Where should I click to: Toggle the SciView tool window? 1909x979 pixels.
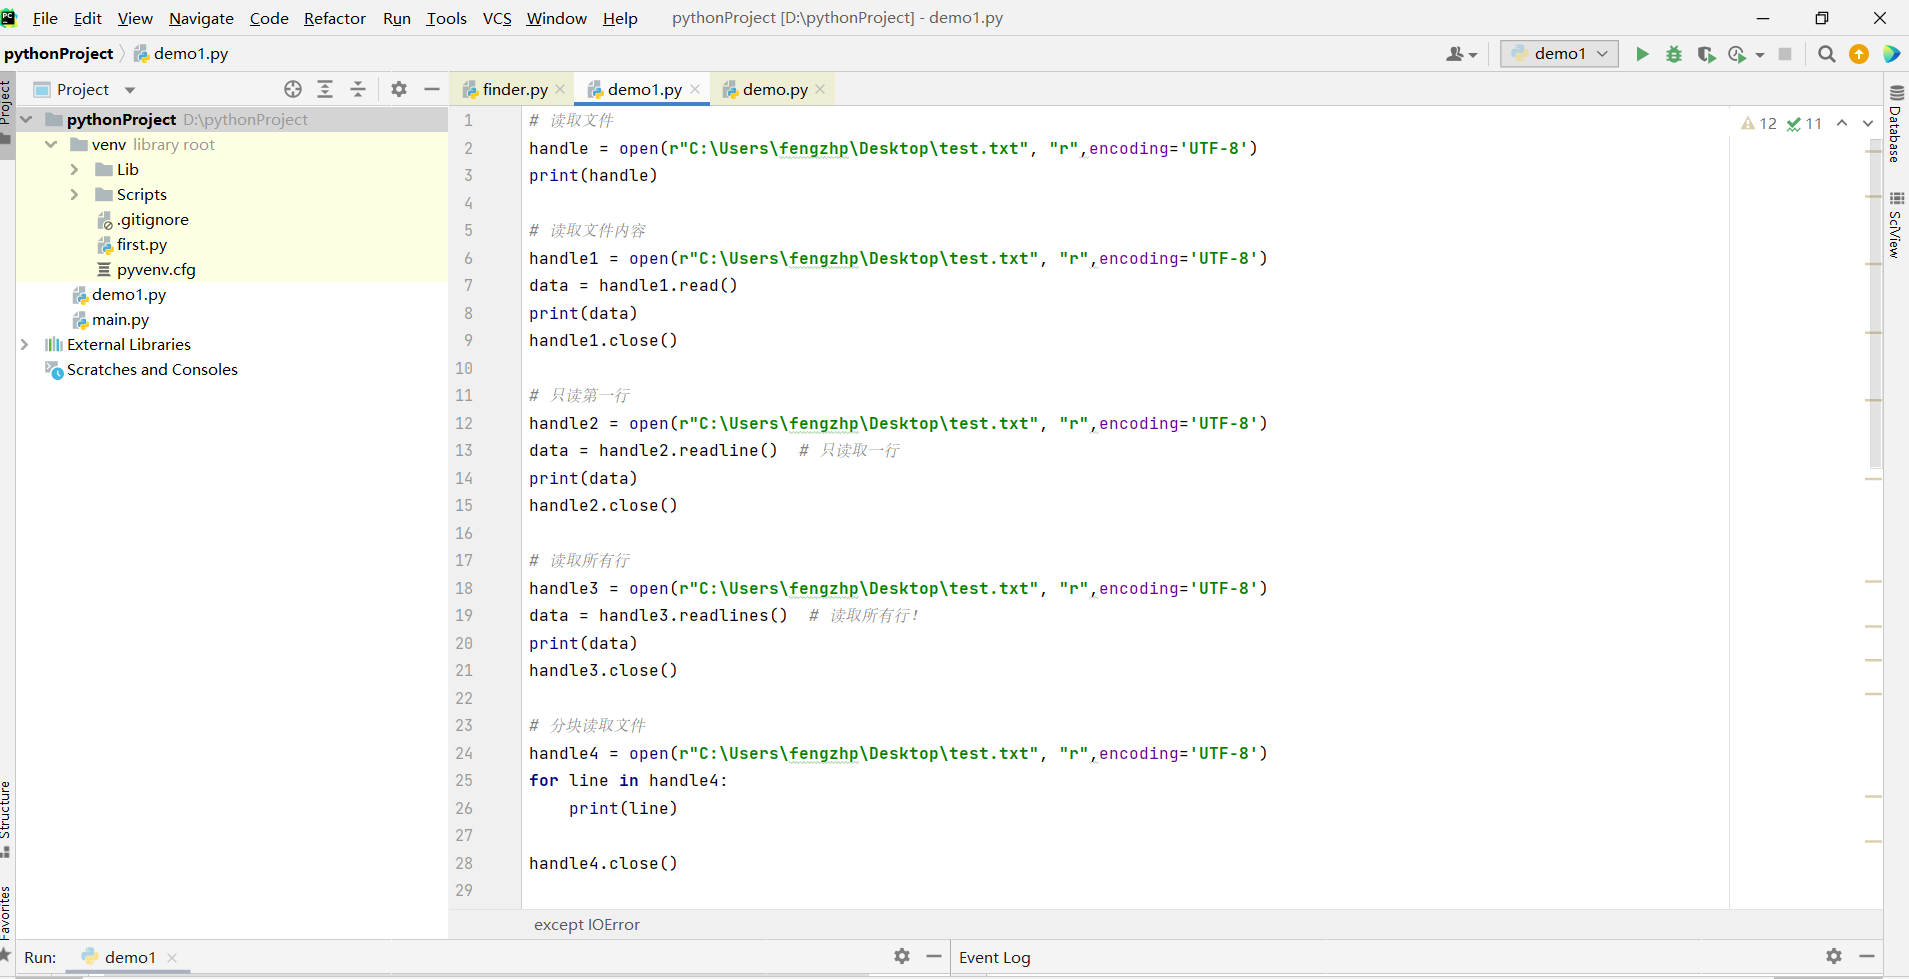coord(1896,224)
